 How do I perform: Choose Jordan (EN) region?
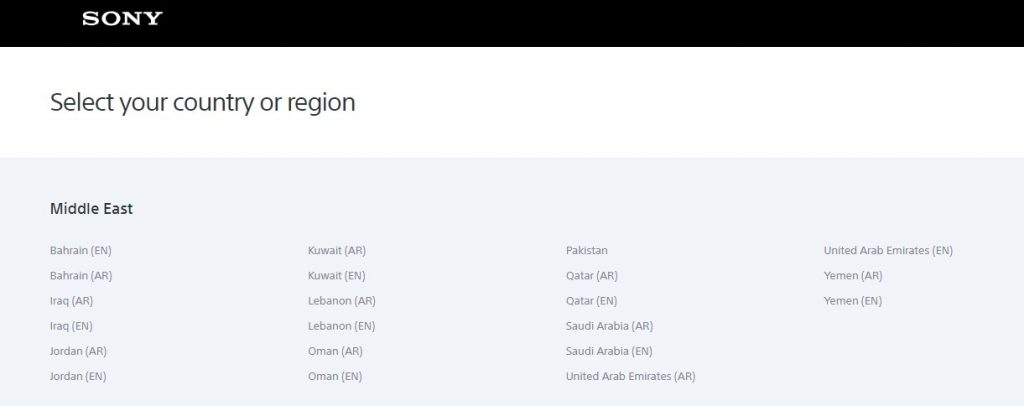coord(78,376)
